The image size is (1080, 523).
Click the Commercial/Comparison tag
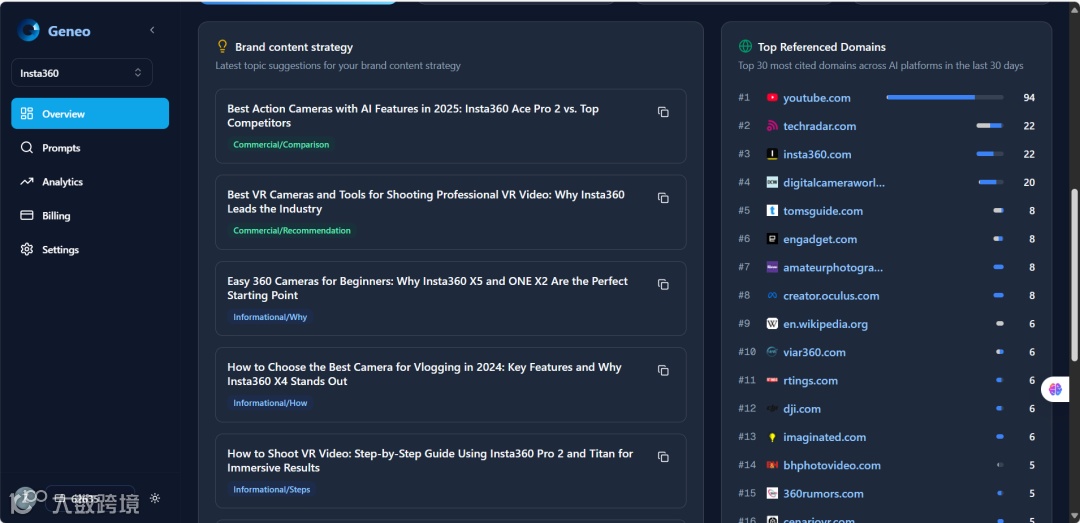coord(281,145)
